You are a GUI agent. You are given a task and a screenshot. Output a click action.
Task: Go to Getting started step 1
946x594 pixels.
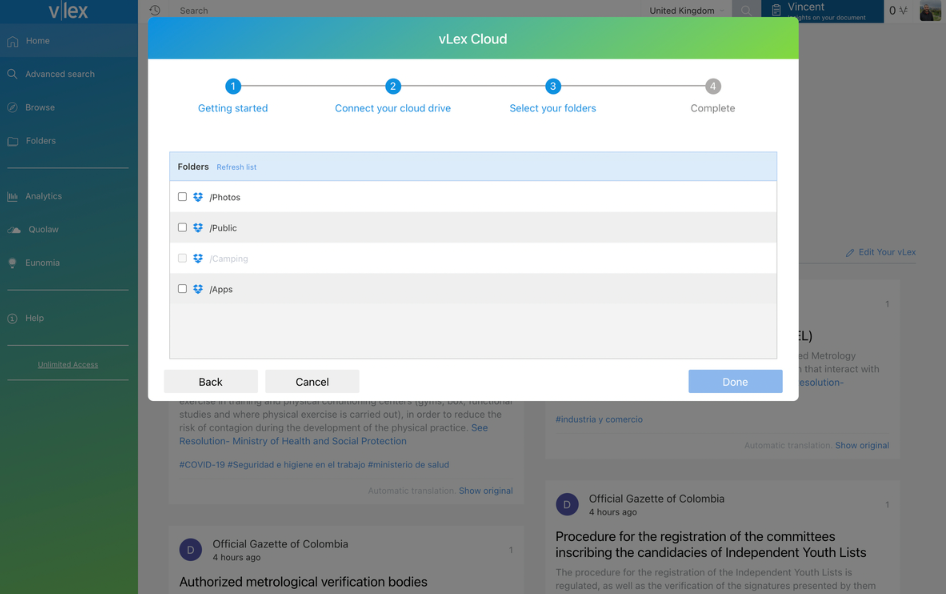click(x=233, y=87)
